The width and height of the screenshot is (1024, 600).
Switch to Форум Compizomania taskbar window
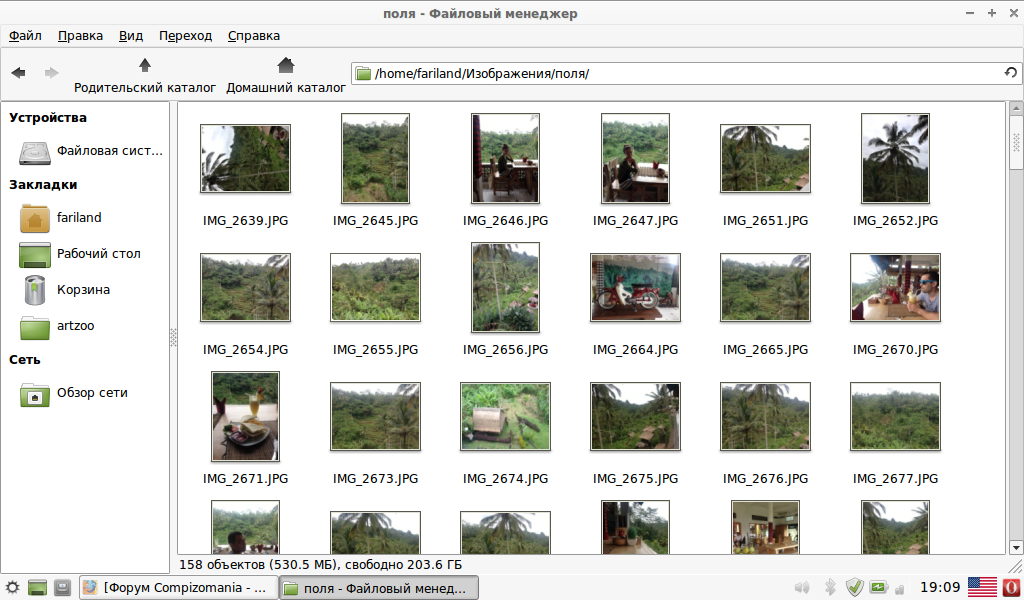[176, 587]
